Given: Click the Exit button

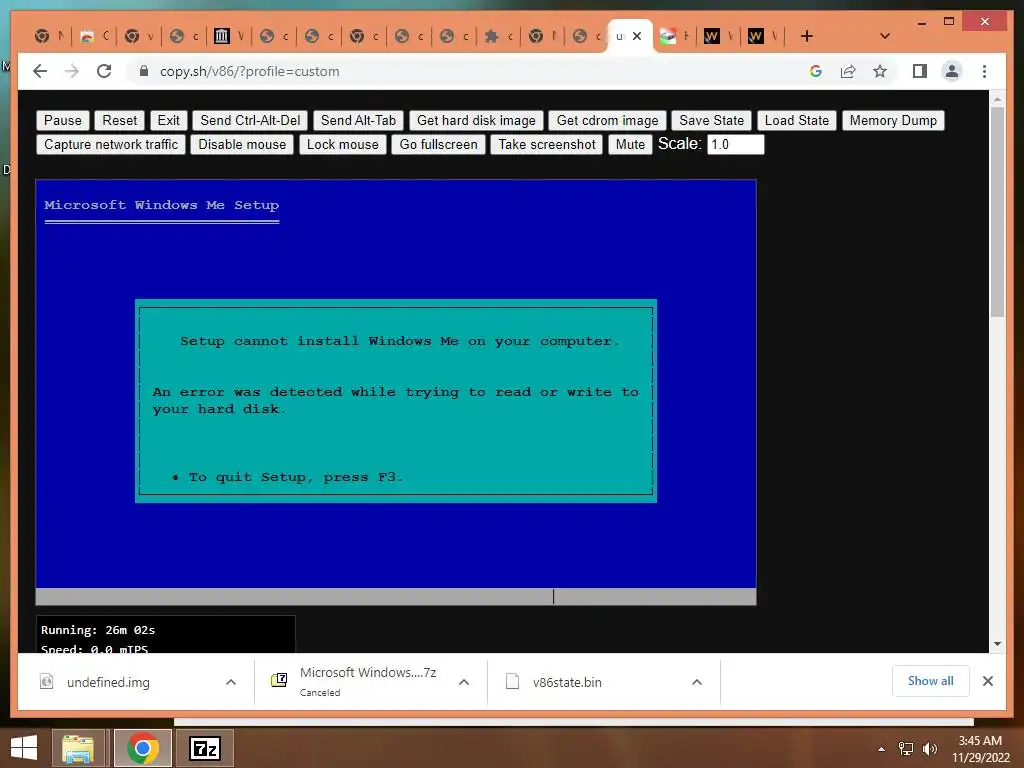Looking at the screenshot, I should point(168,120).
